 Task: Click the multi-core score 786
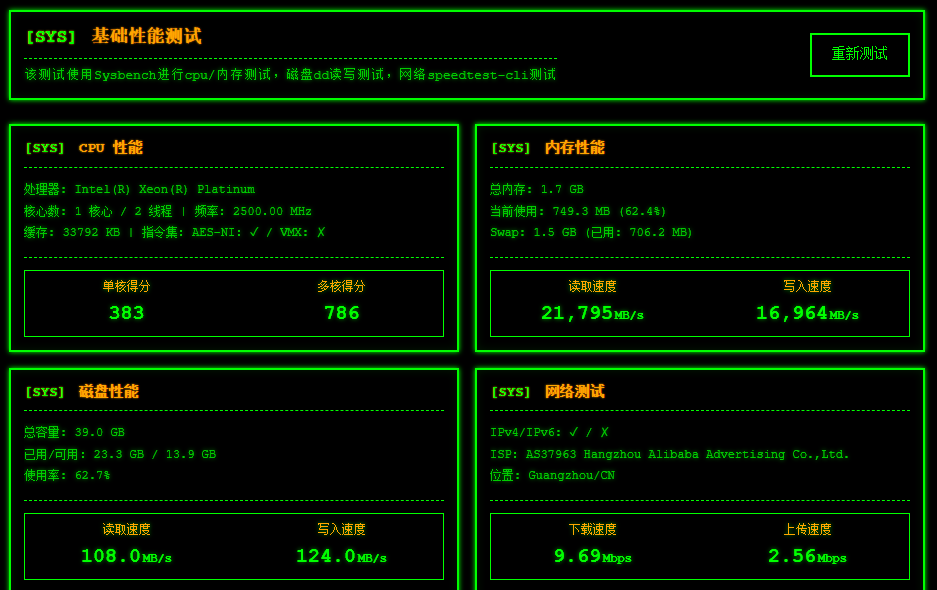(x=341, y=313)
